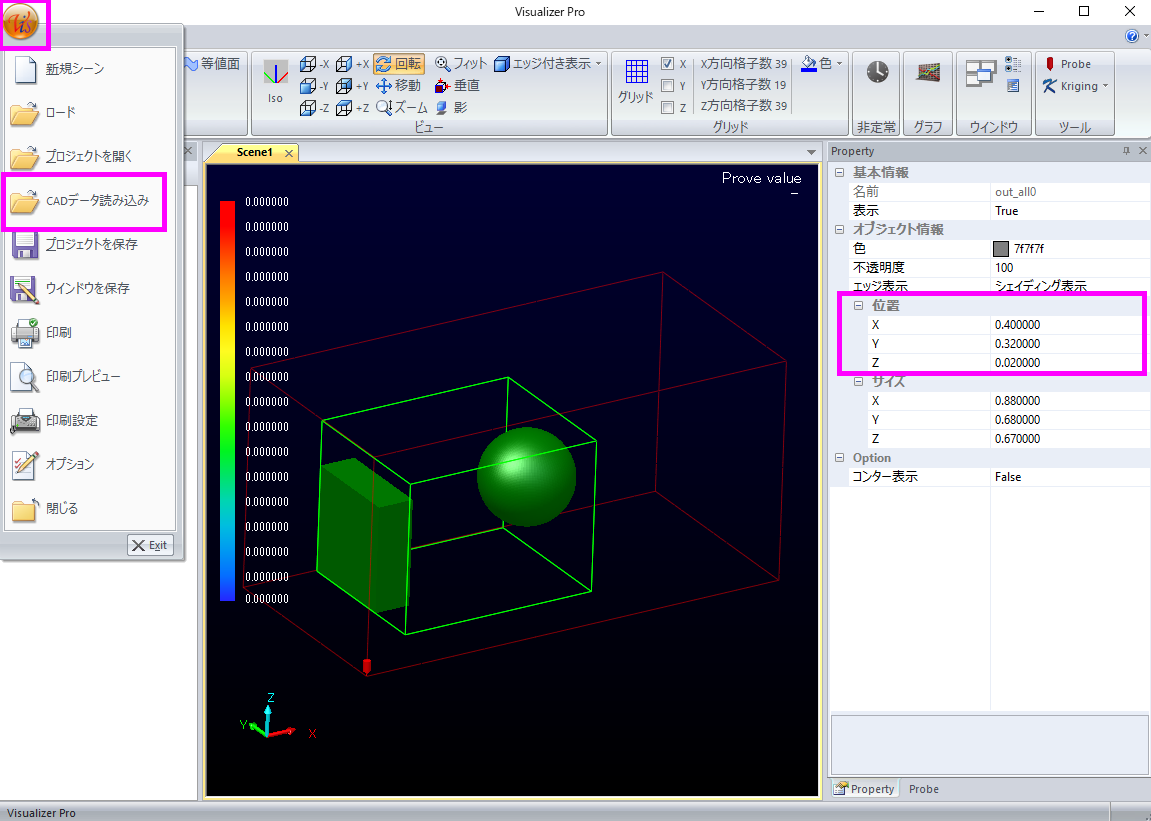
Task: Select the 回転 rotate tool
Action: point(399,64)
